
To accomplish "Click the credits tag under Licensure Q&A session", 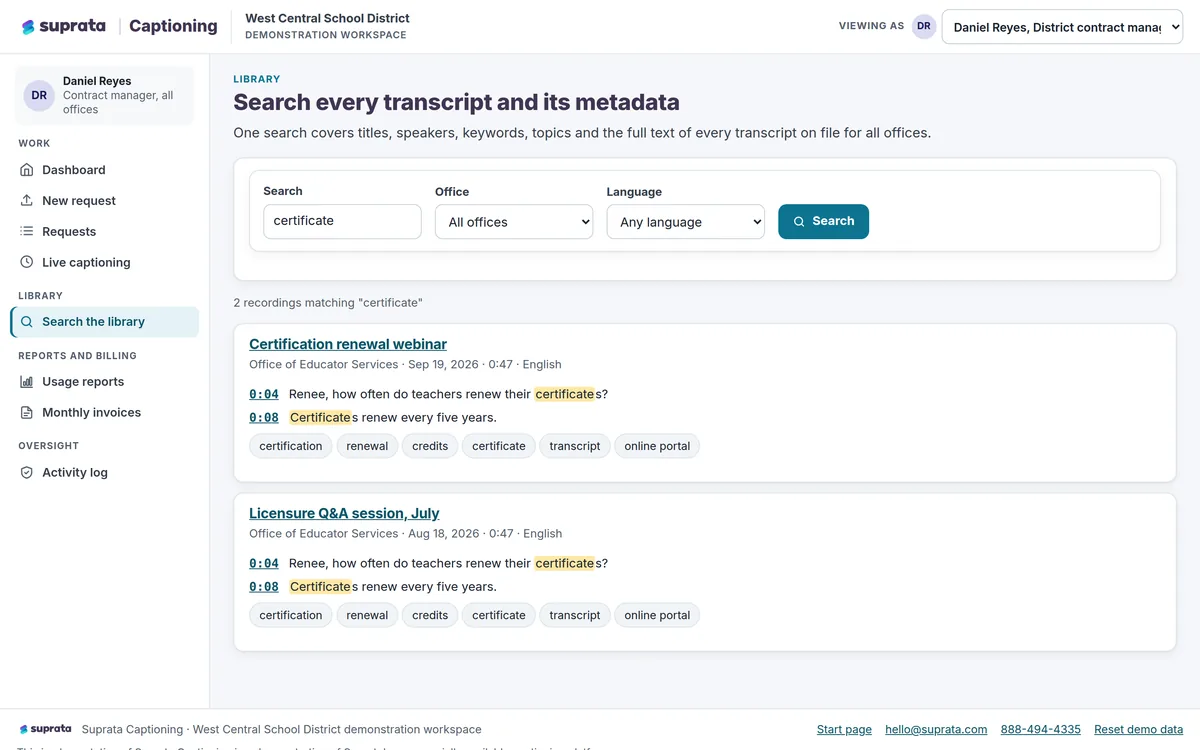I will click(430, 615).
